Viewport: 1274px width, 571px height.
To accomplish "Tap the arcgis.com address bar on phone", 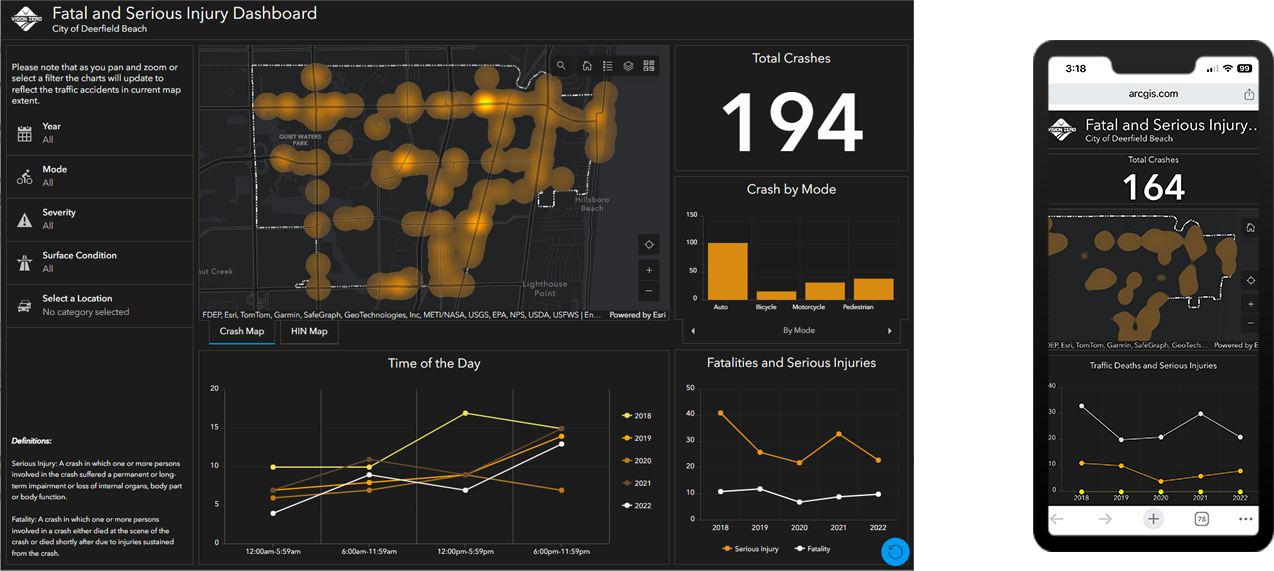I will 1154,94.
